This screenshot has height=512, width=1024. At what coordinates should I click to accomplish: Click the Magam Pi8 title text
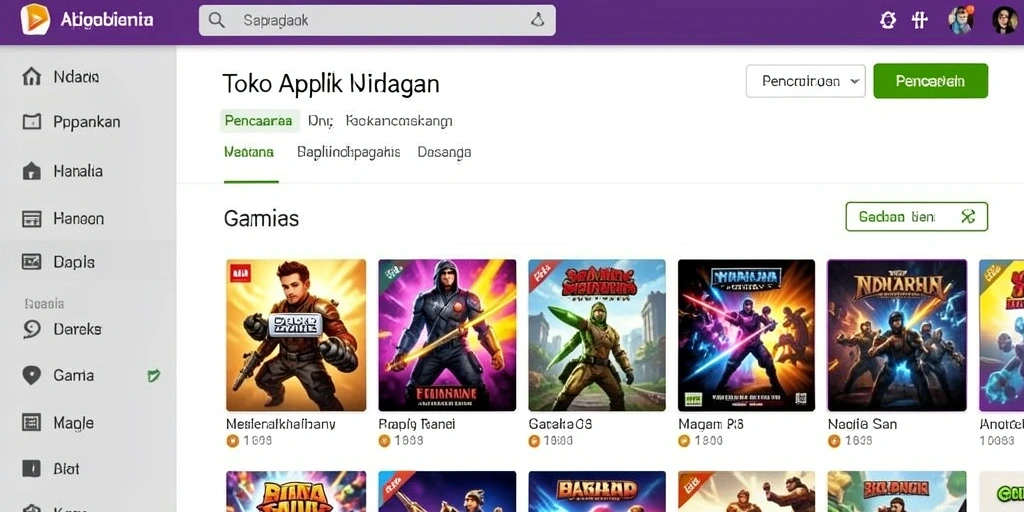tap(711, 424)
